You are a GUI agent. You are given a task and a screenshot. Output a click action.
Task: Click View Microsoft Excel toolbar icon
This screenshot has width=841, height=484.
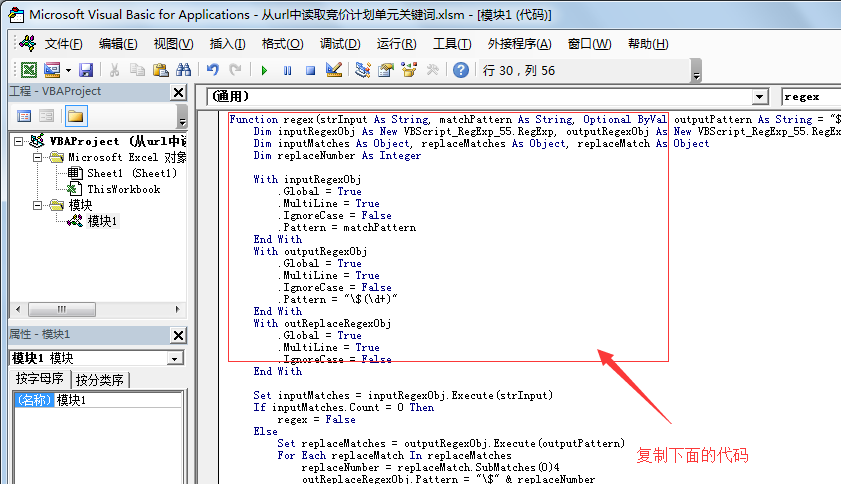click(x=28, y=70)
